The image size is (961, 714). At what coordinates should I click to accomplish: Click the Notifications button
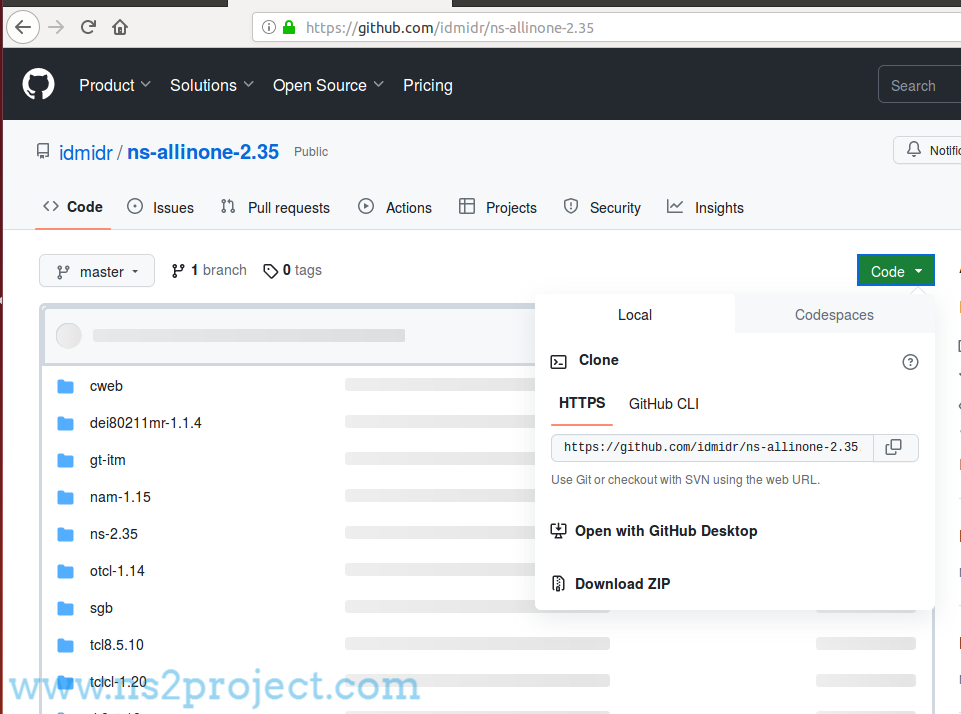[927, 150]
